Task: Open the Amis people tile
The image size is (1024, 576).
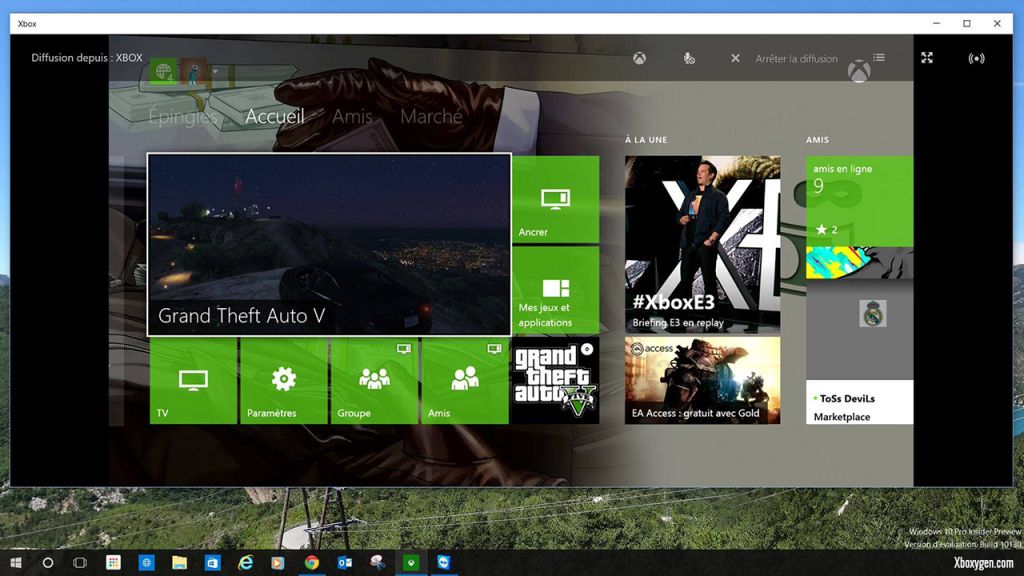Action: point(465,381)
